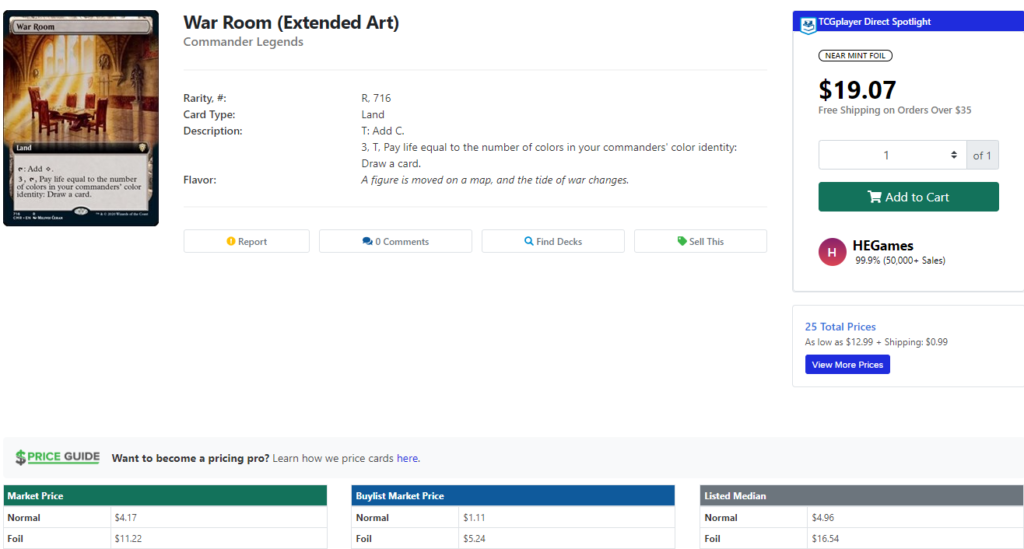Click the flavor text about the map
1024x549 pixels.
[x=495, y=180]
